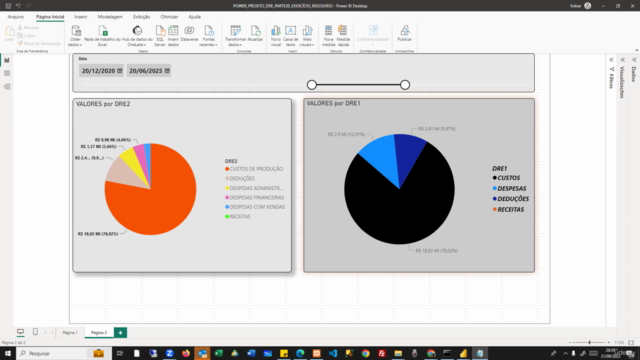The width and height of the screenshot is (640, 360).
Task: Expand the Dados pane
Action: tap(634, 60)
